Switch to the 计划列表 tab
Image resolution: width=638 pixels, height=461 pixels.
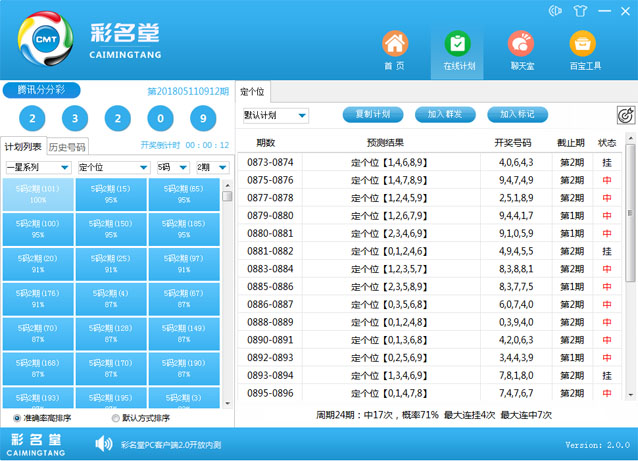[23, 146]
